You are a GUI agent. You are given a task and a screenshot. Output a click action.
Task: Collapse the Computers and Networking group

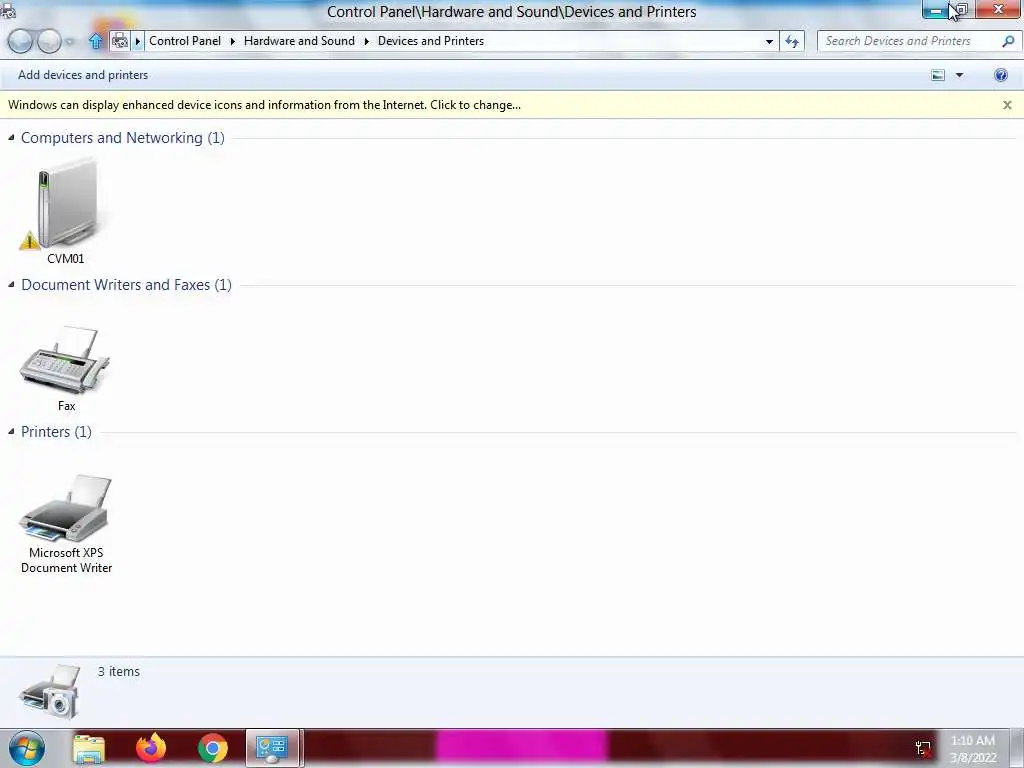point(11,137)
